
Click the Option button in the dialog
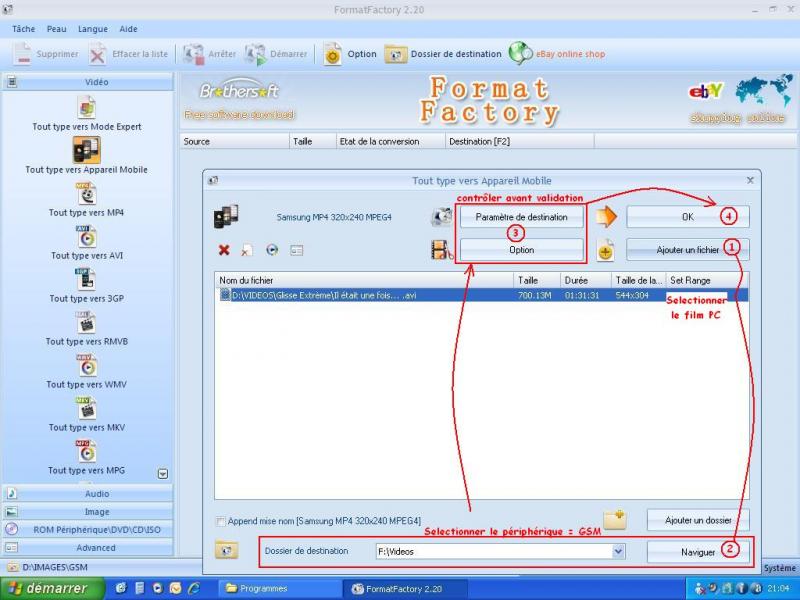[521, 250]
